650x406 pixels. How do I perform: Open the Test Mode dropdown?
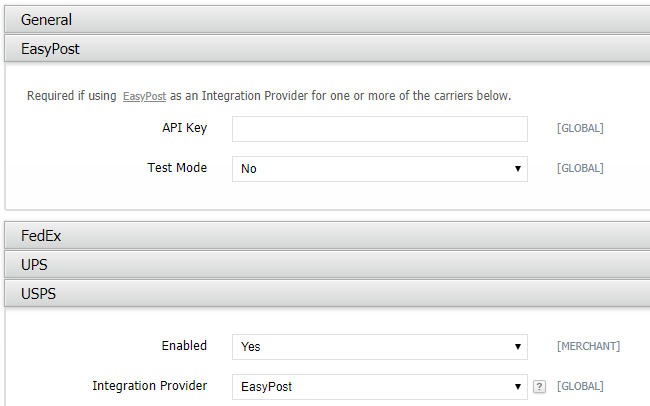[x=379, y=169]
